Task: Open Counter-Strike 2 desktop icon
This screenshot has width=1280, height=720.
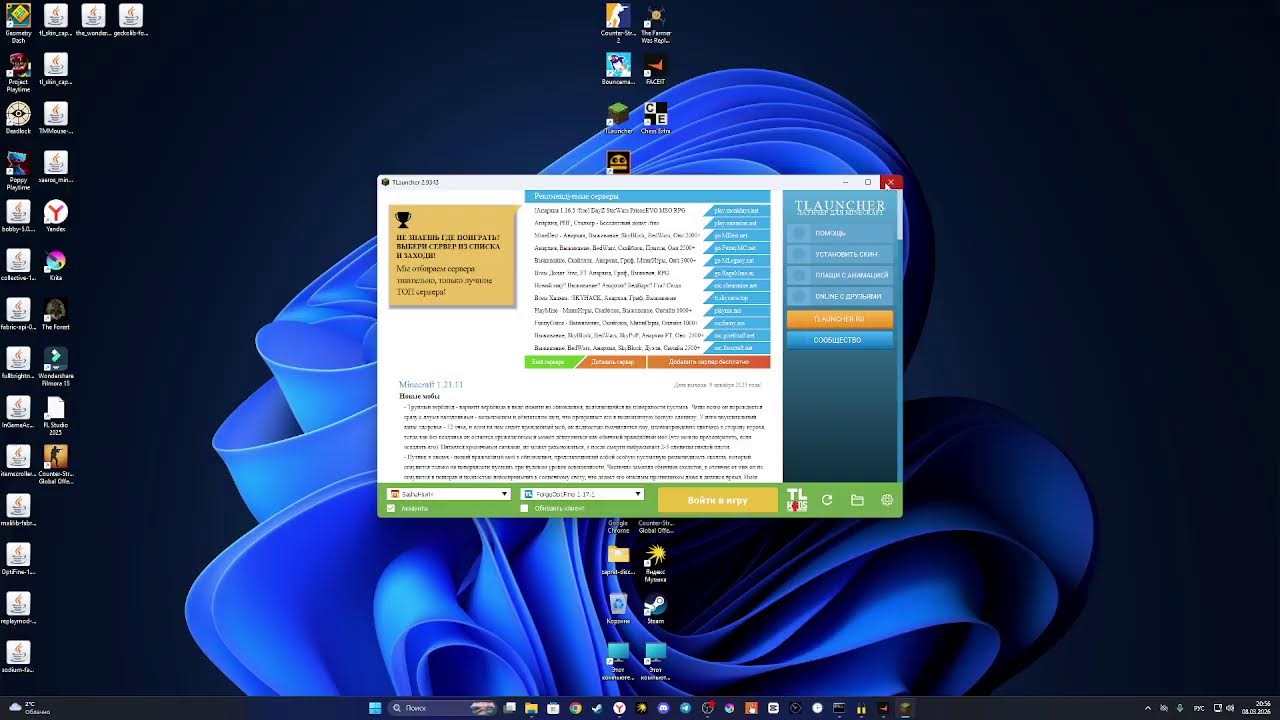Action: pyautogui.click(x=618, y=23)
